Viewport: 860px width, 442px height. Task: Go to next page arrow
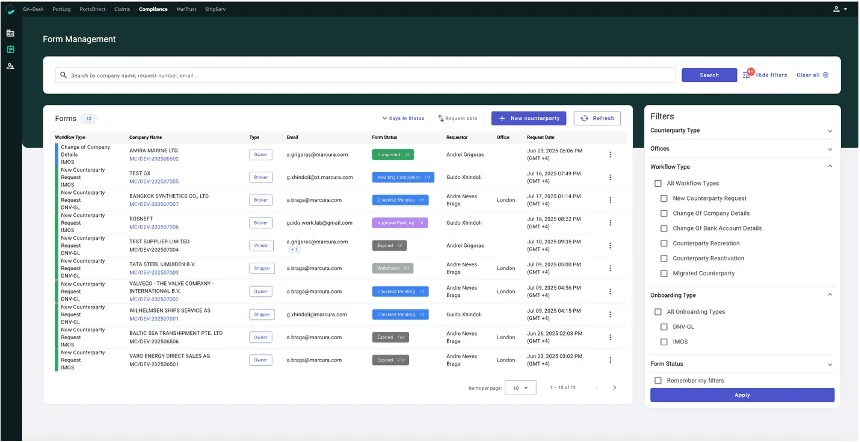614,388
